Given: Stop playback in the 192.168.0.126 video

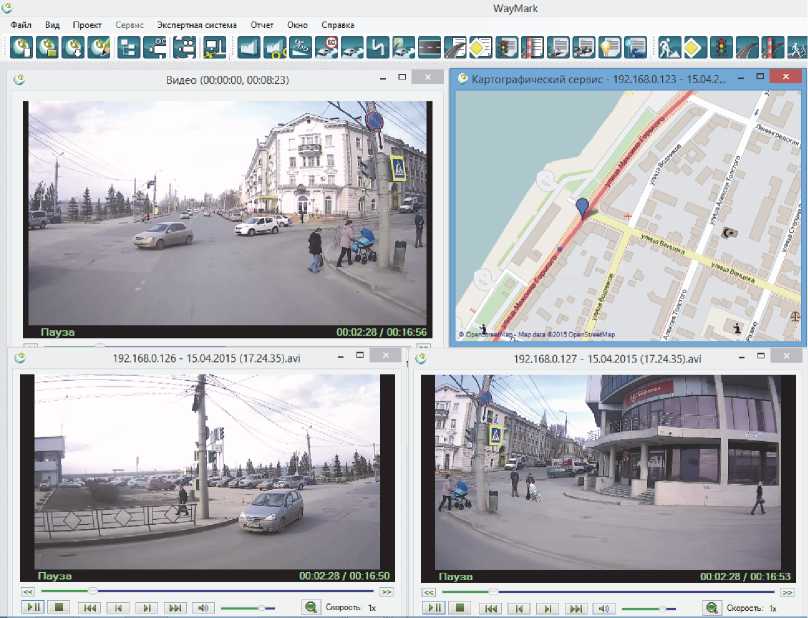Looking at the screenshot, I should (59, 607).
